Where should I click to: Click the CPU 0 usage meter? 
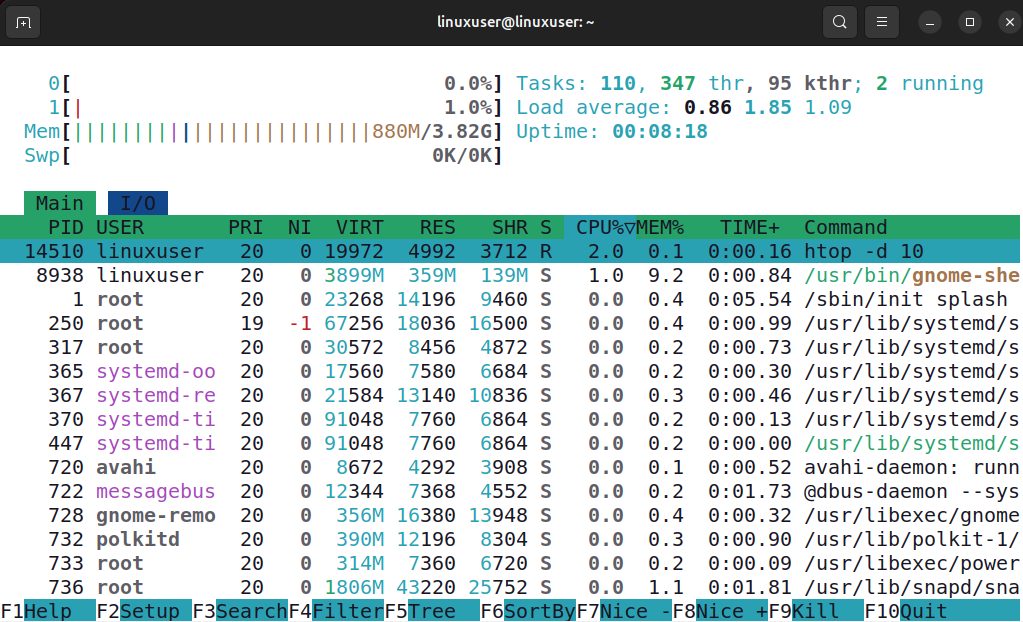[x=275, y=84]
